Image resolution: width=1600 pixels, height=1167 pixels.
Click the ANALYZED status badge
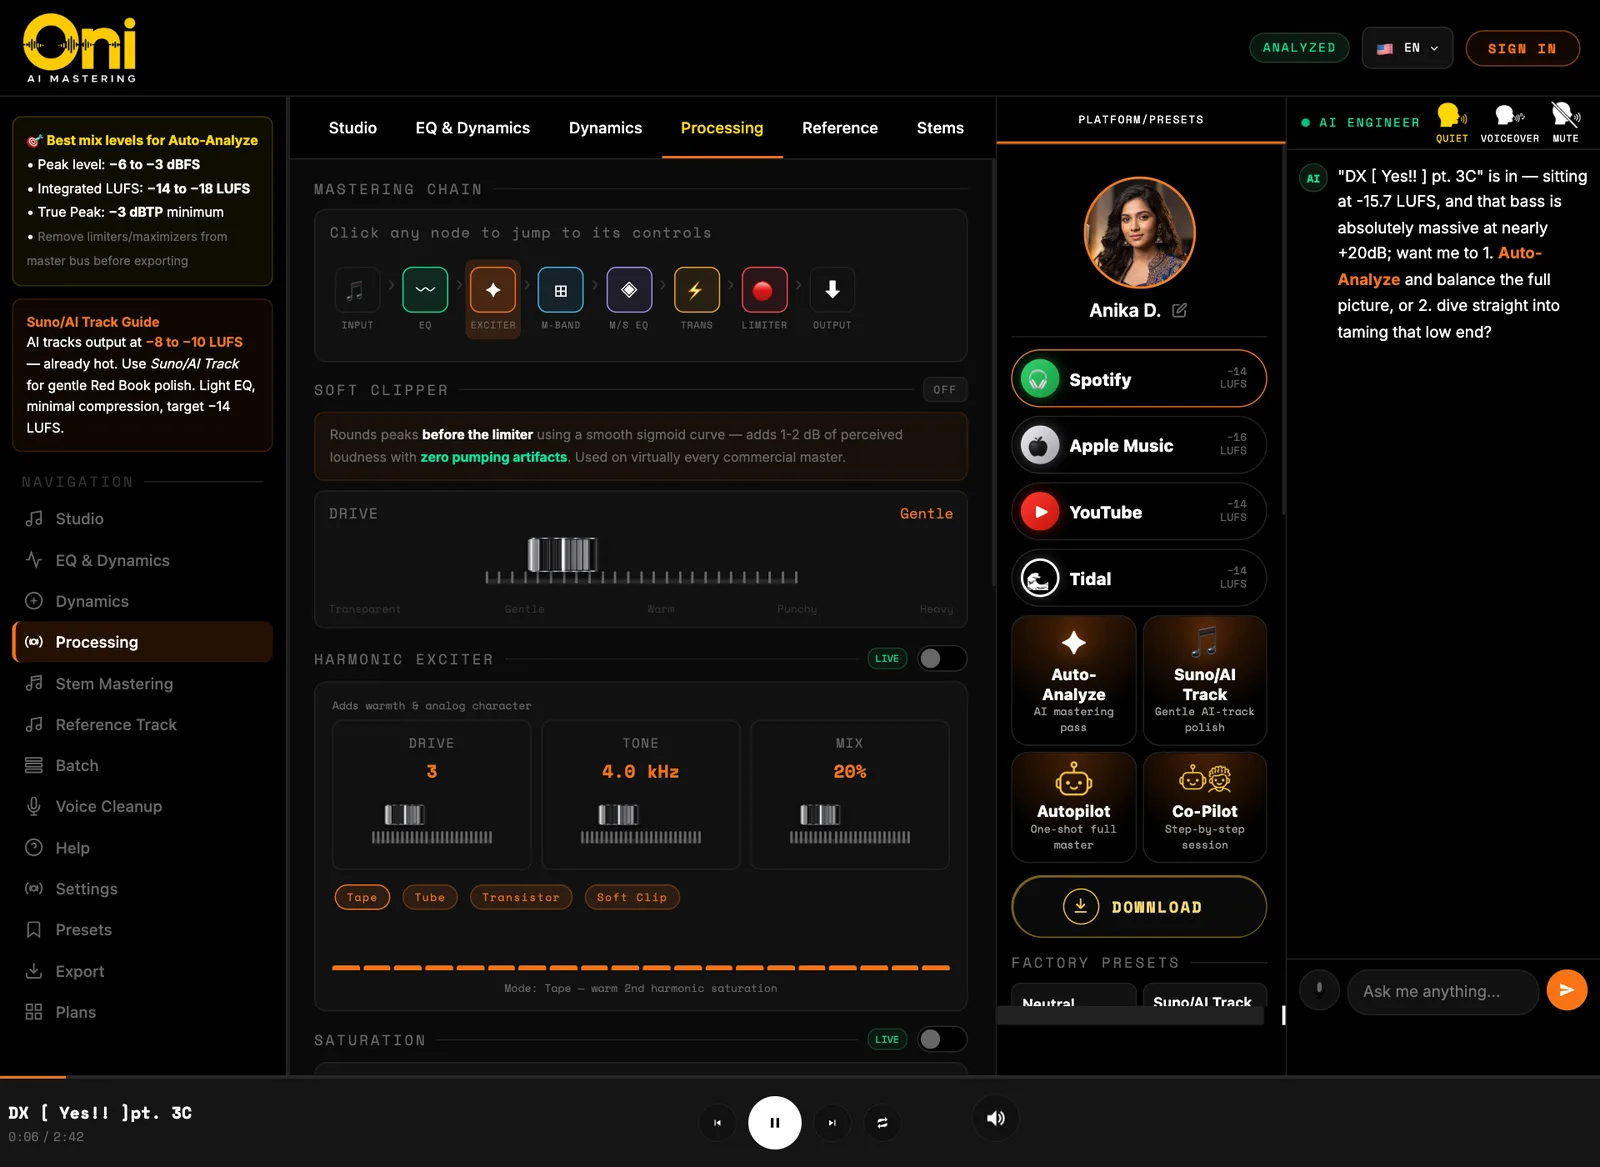pos(1299,48)
